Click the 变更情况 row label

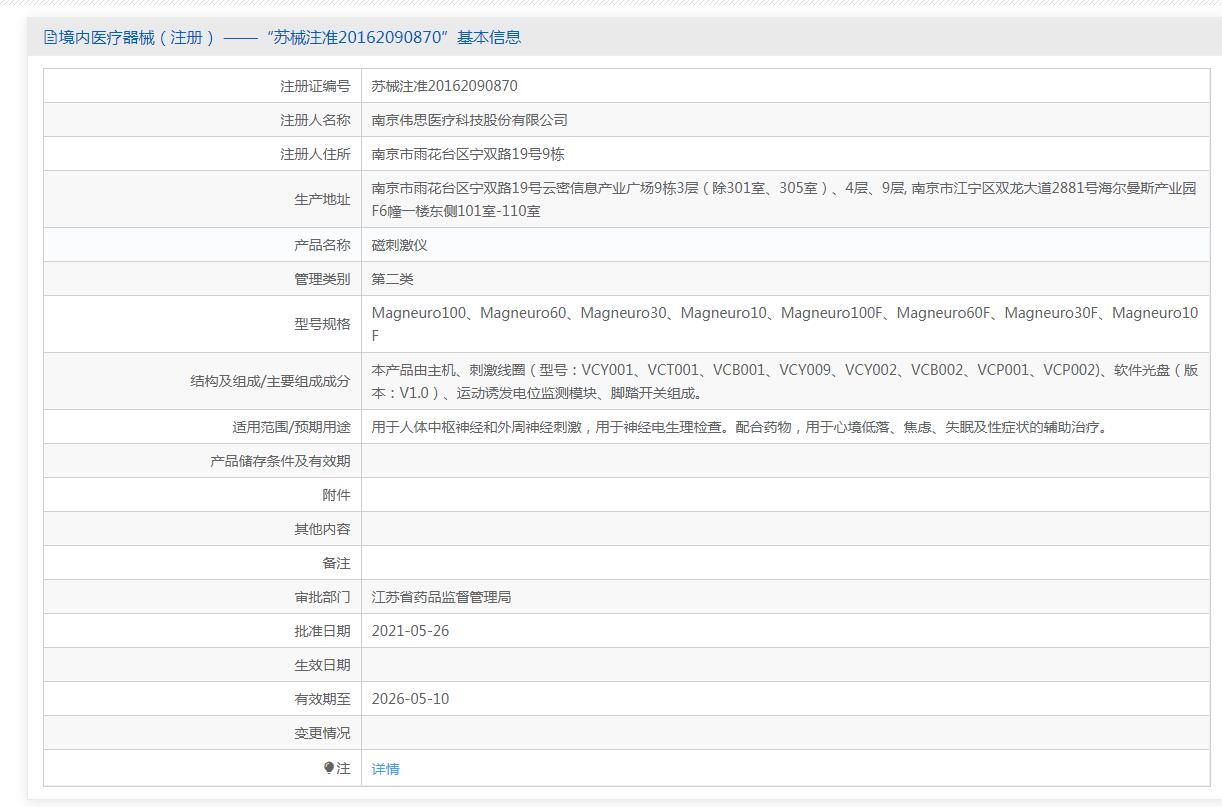pos(322,733)
